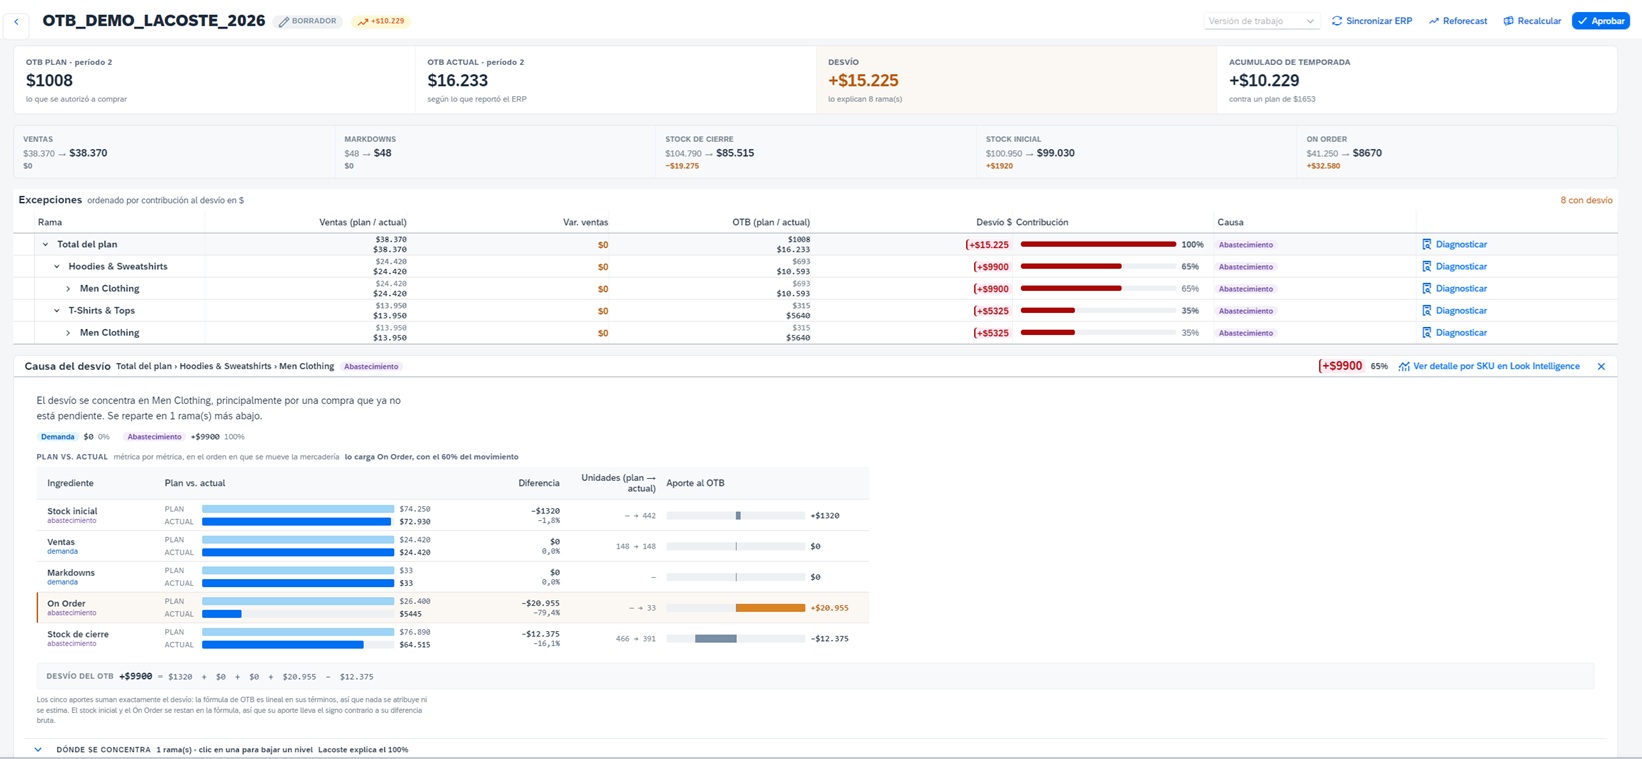Select the OTB PLAN - período 2 card
This screenshot has width=1642, height=759.
215,80
